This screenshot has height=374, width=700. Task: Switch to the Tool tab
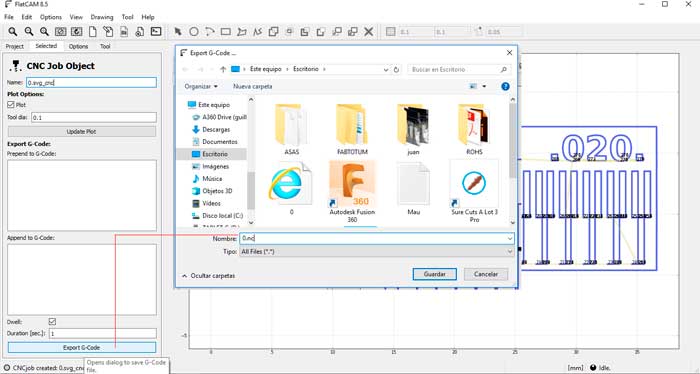(x=105, y=46)
